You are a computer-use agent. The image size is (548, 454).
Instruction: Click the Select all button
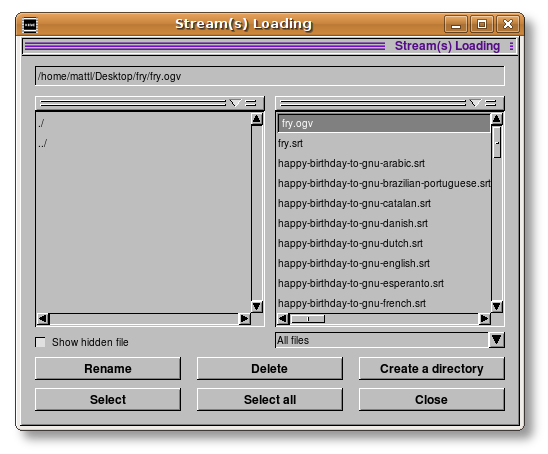point(270,399)
